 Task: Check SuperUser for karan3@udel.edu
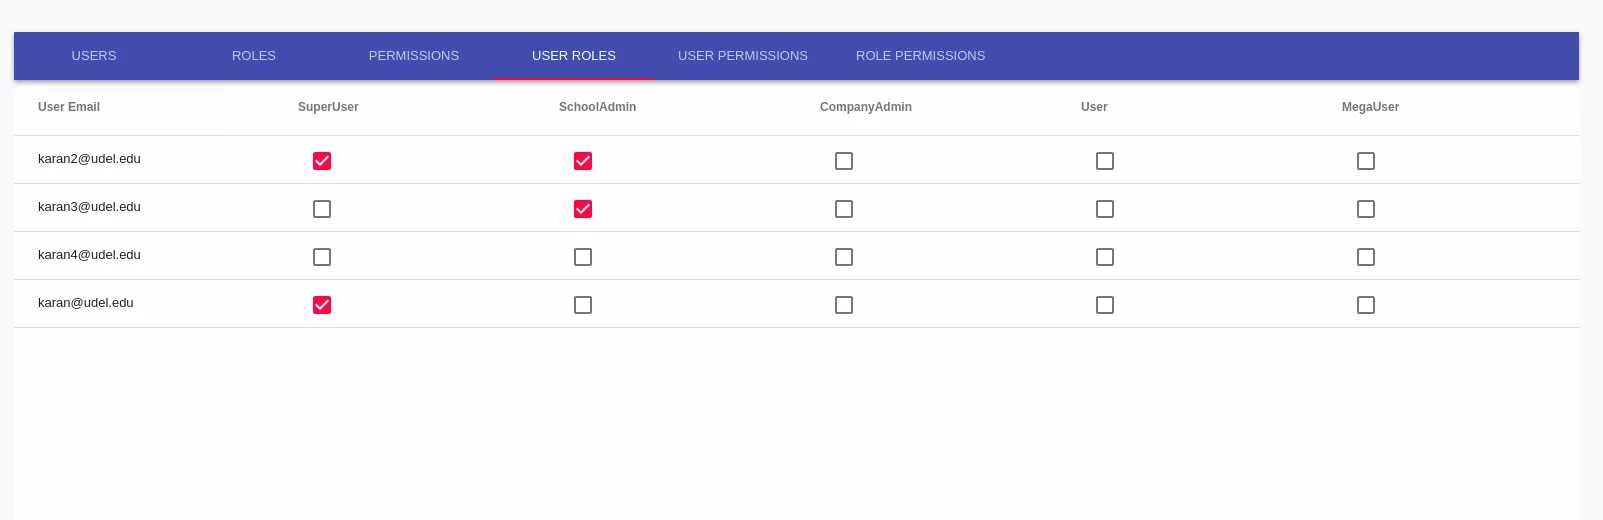coord(322,209)
